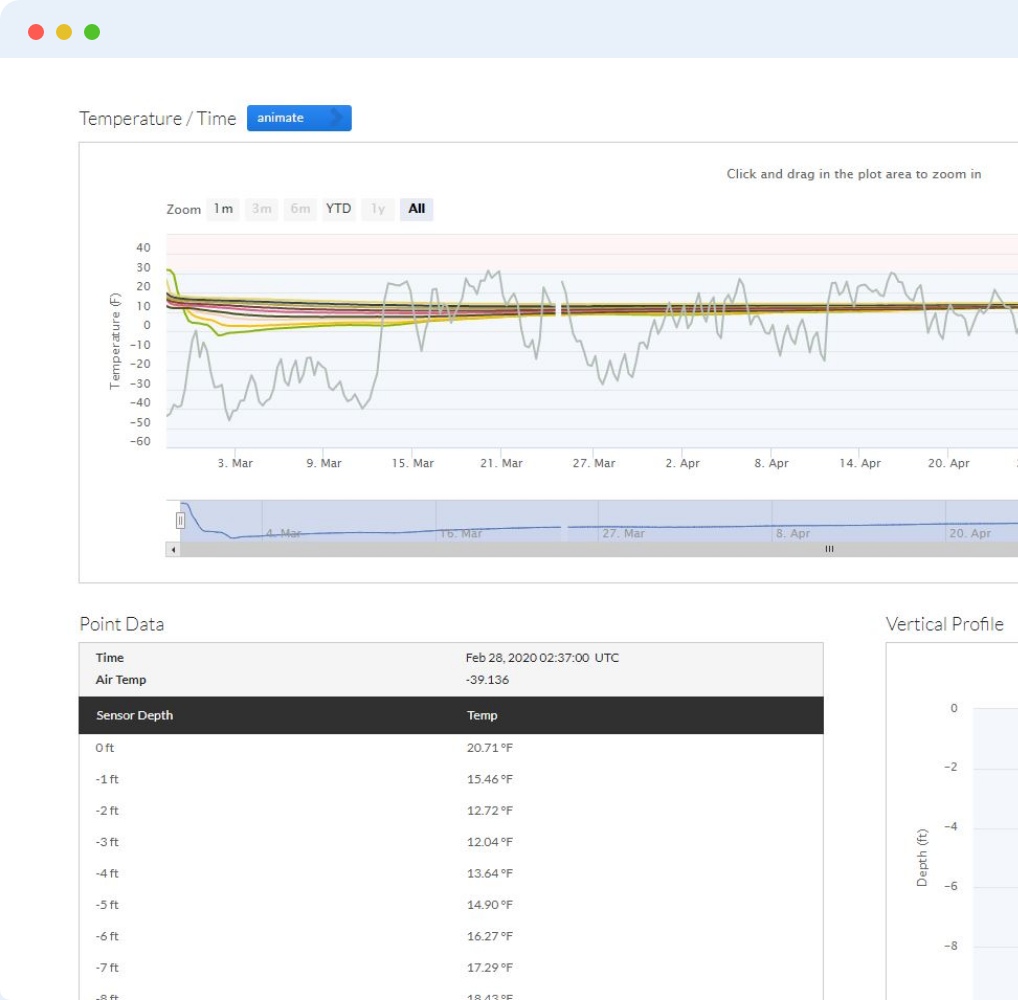
Task: Click the 'Point Data' heading
Action: tap(121, 624)
